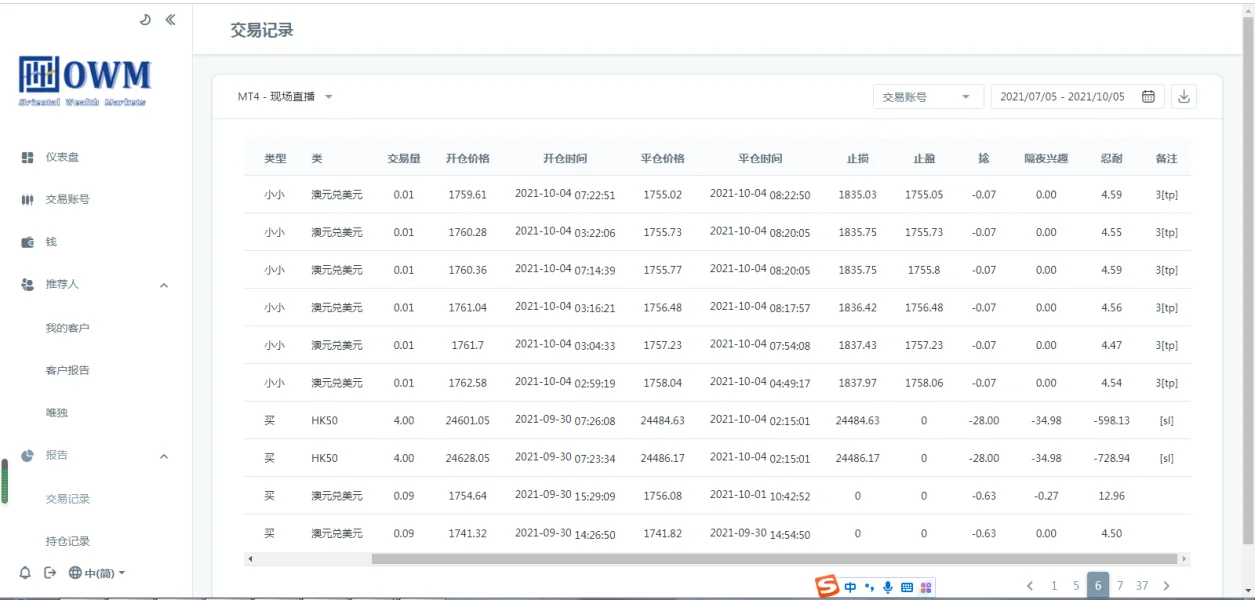Click the download export icon

tap(1184, 96)
